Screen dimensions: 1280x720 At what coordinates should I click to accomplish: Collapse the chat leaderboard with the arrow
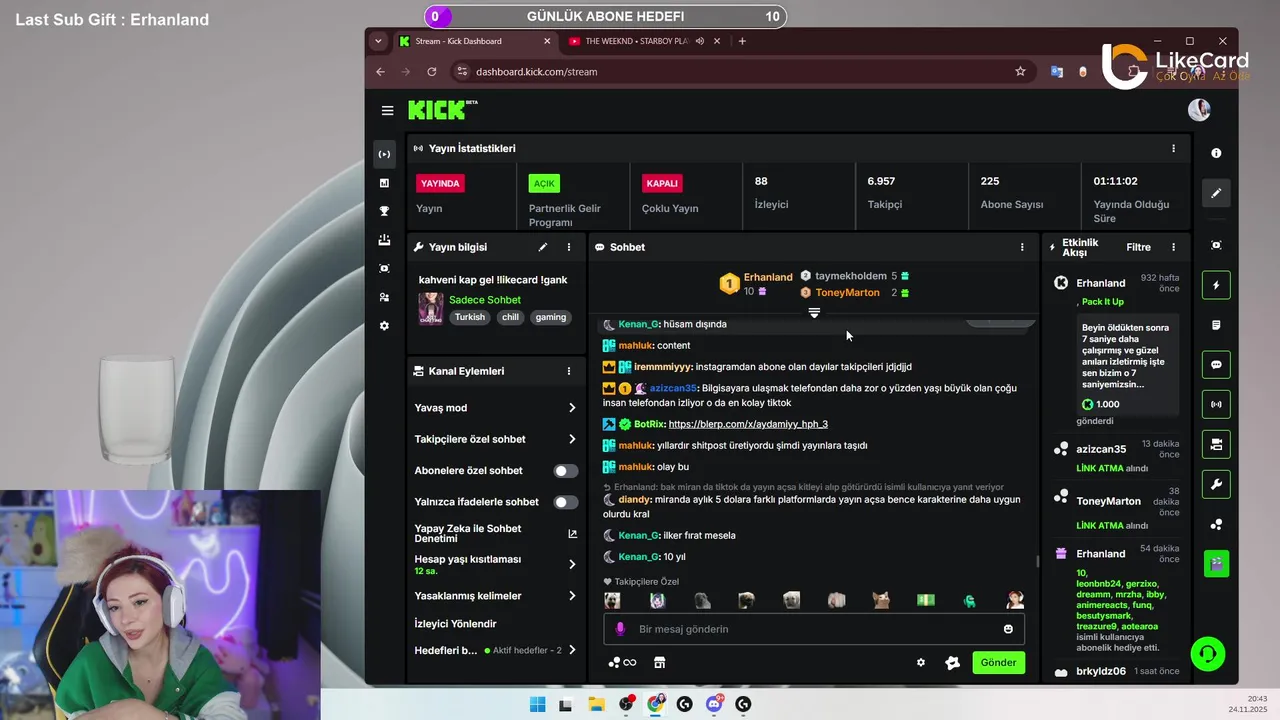pyautogui.click(x=814, y=313)
